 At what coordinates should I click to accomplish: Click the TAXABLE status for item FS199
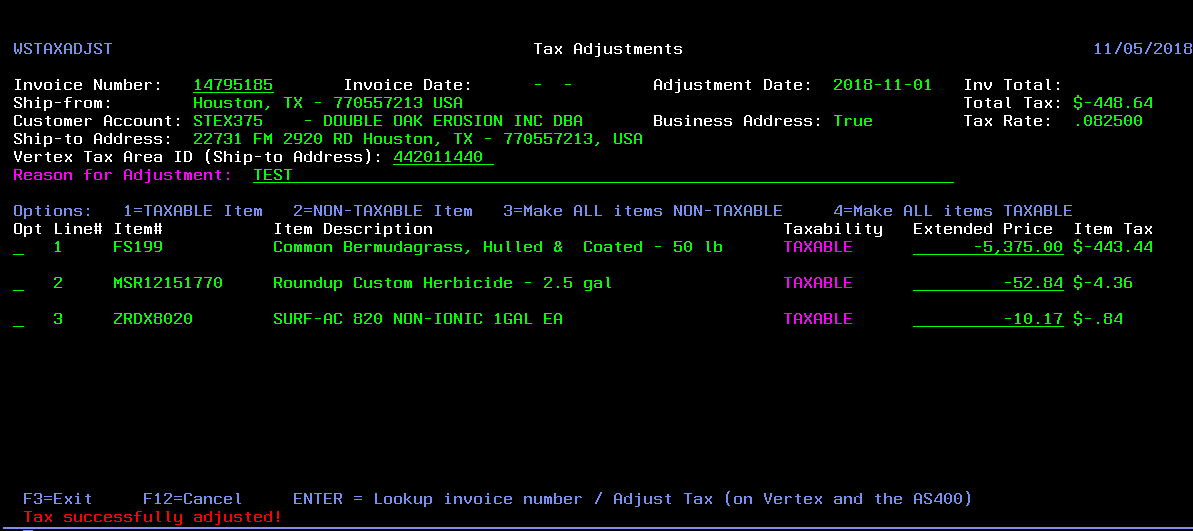click(x=818, y=247)
